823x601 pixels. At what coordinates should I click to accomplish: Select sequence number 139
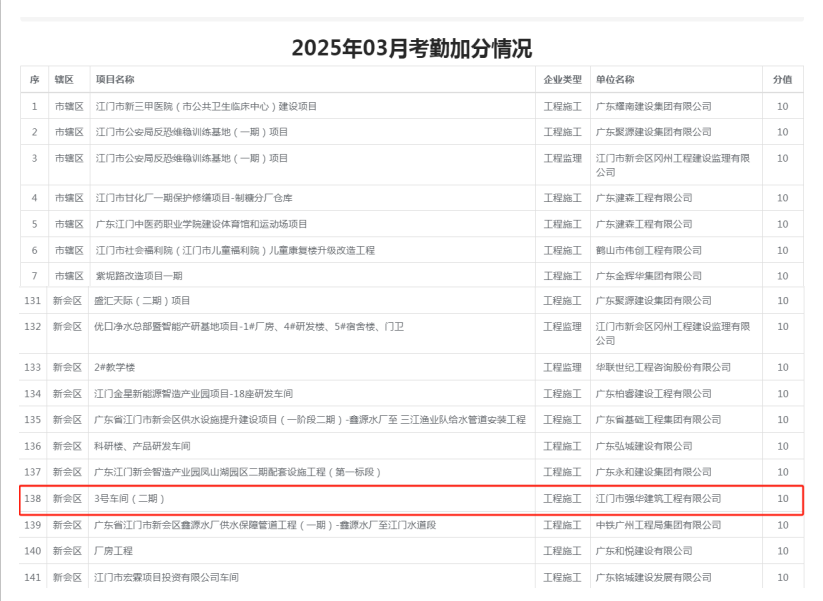click(x=33, y=525)
